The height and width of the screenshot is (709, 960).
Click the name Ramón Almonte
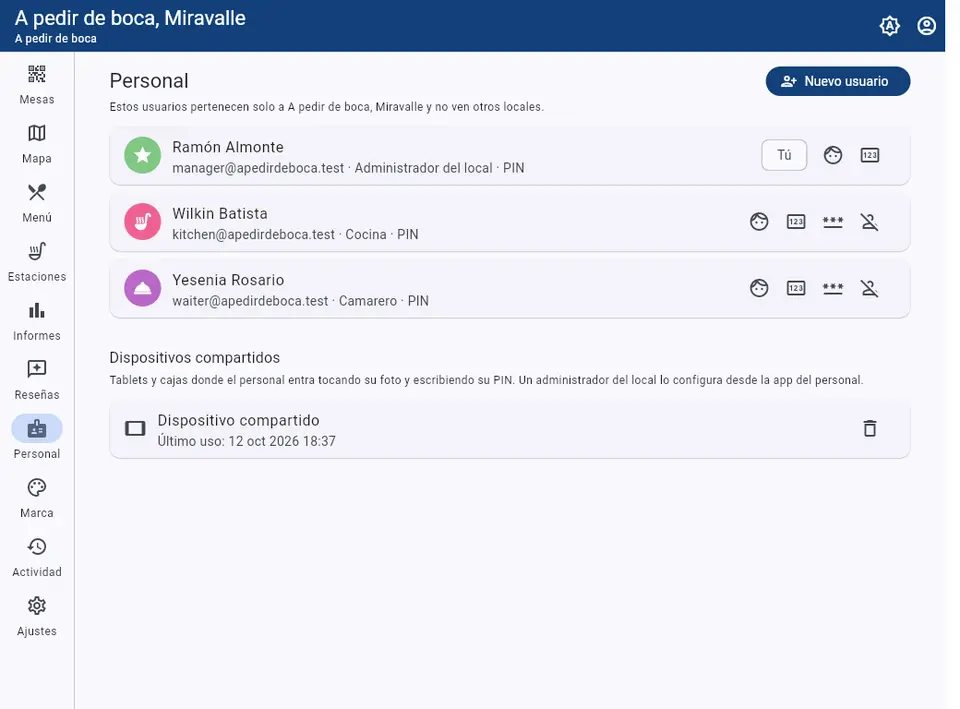228,147
